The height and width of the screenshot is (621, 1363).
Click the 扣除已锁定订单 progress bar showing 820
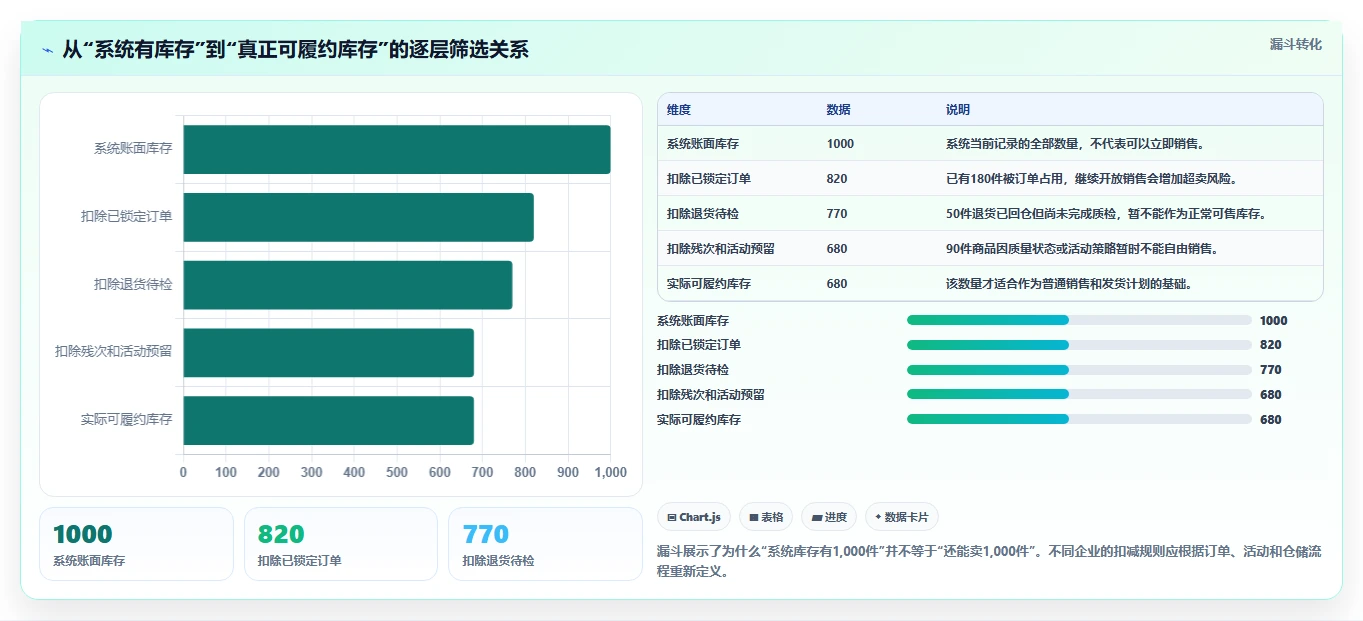point(1079,344)
